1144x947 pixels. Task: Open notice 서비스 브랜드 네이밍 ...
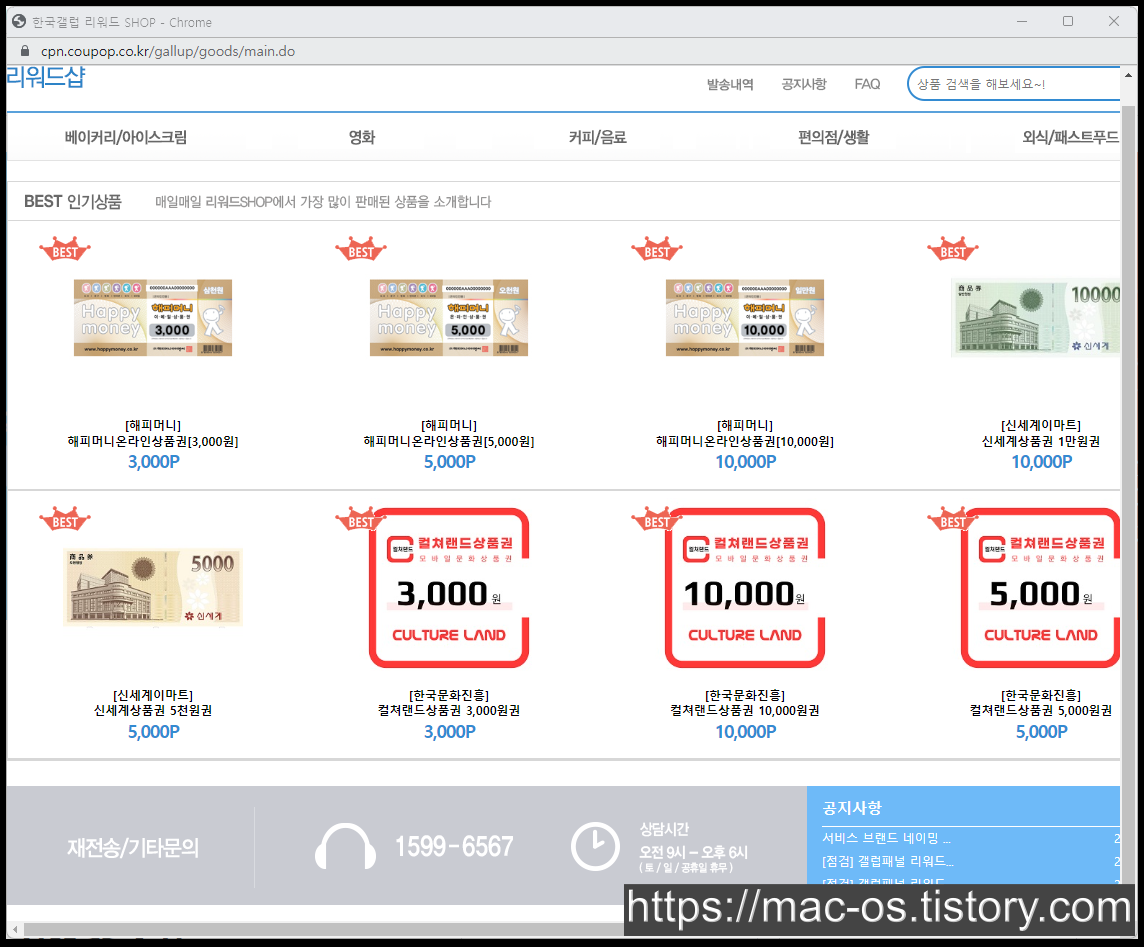[x=886, y=838]
